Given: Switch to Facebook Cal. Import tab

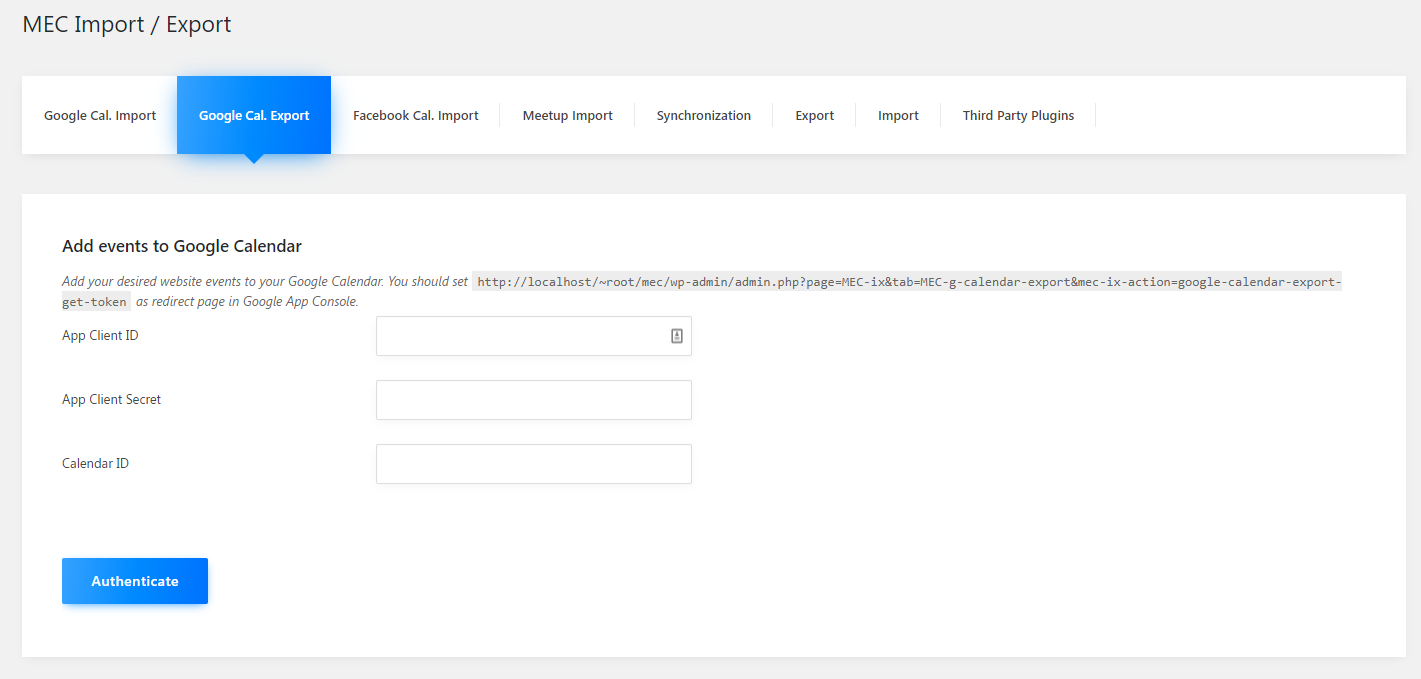Looking at the screenshot, I should (x=416, y=115).
